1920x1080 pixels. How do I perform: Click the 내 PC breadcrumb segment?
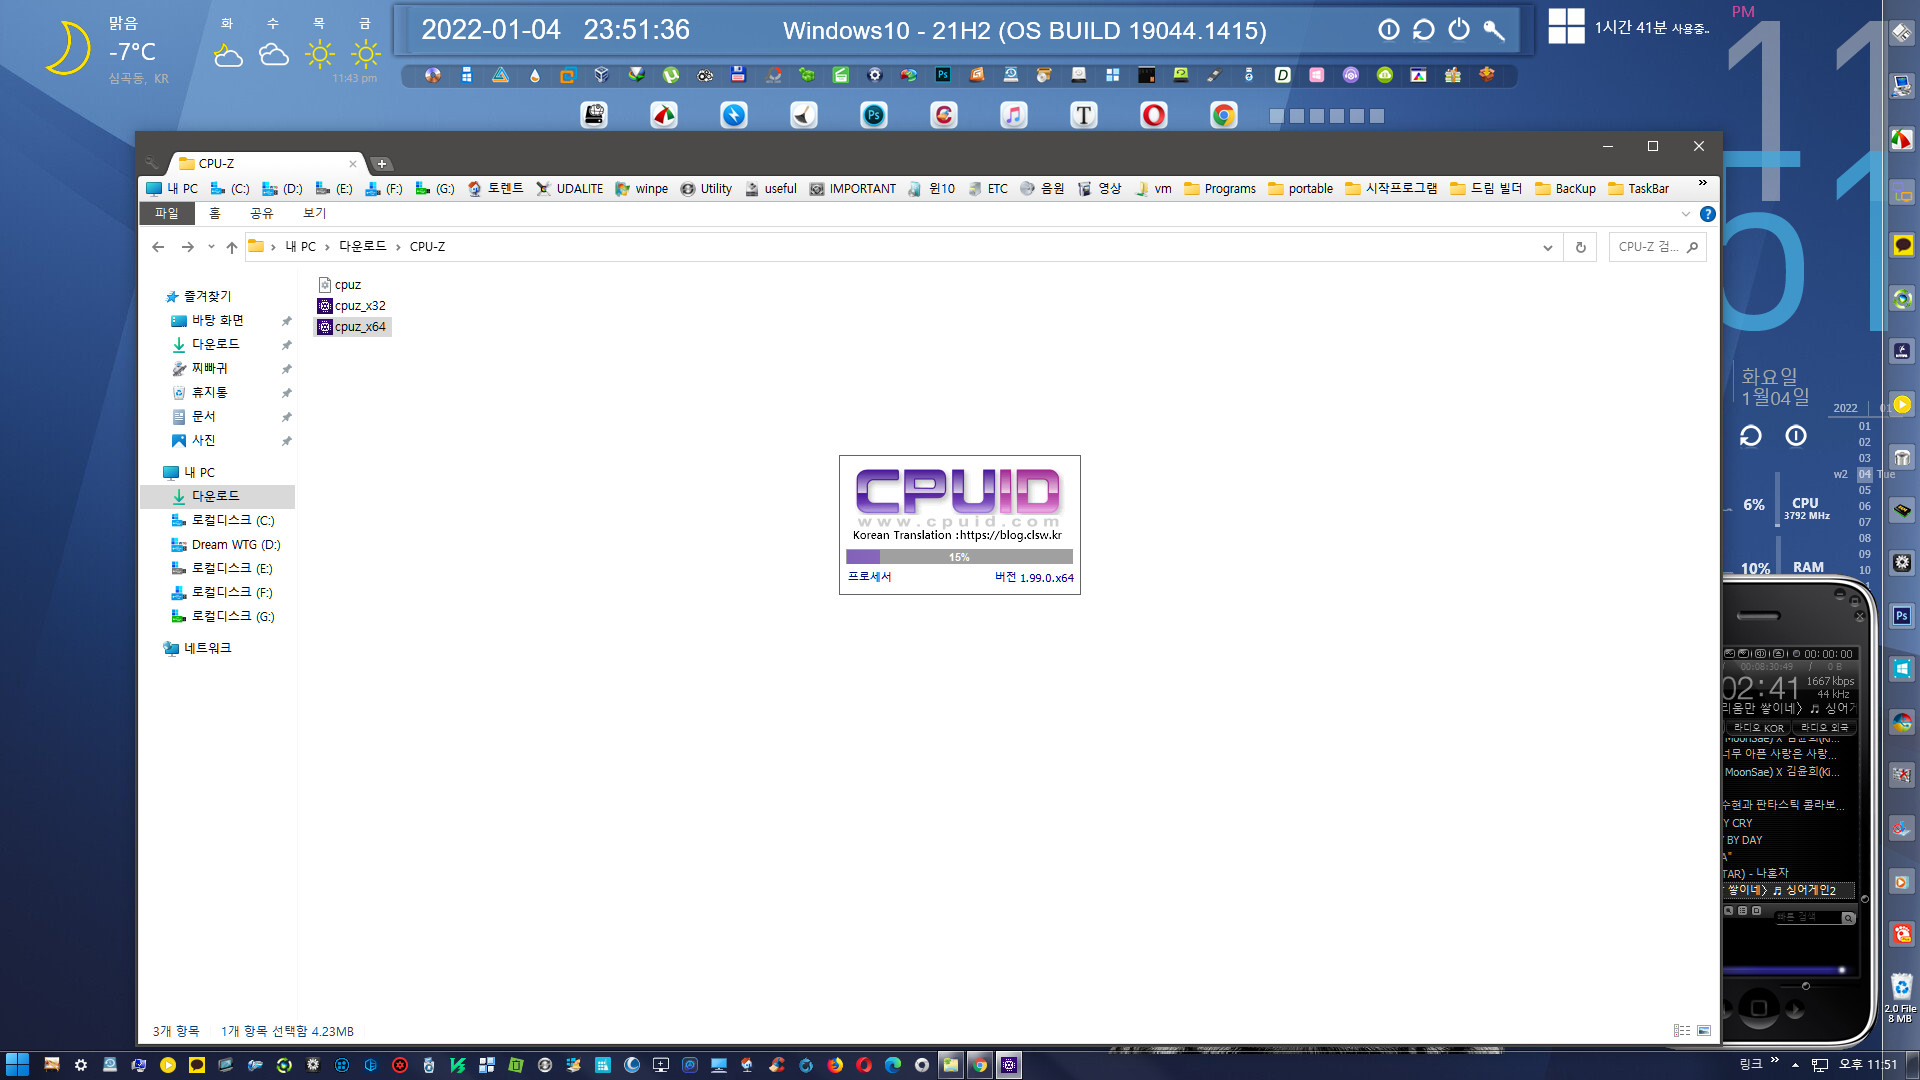tap(300, 247)
